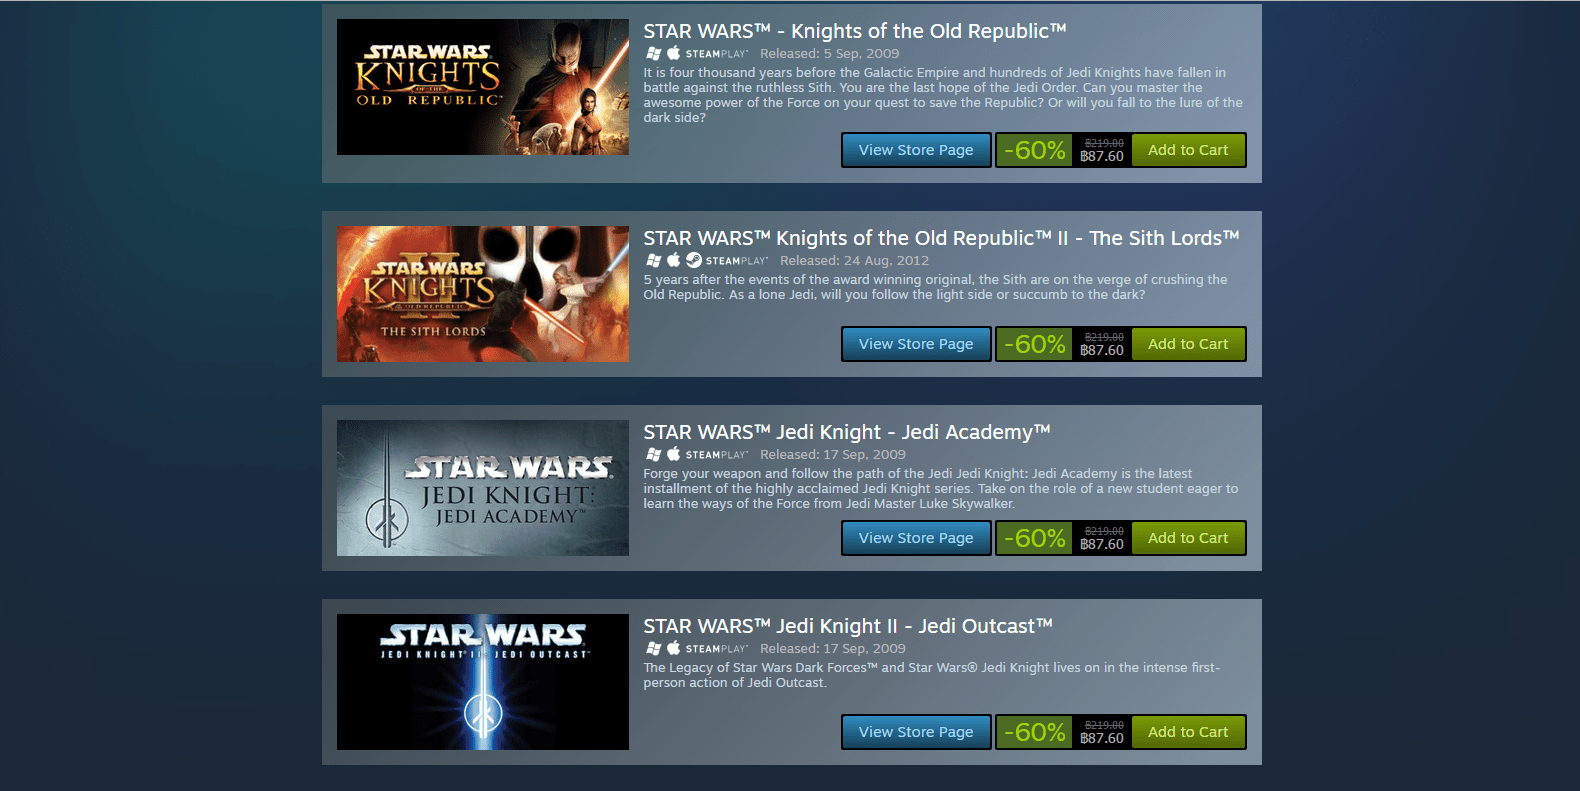Add Jedi Academy to cart
The height and width of the screenshot is (791, 1580).
pos(1188,538)
